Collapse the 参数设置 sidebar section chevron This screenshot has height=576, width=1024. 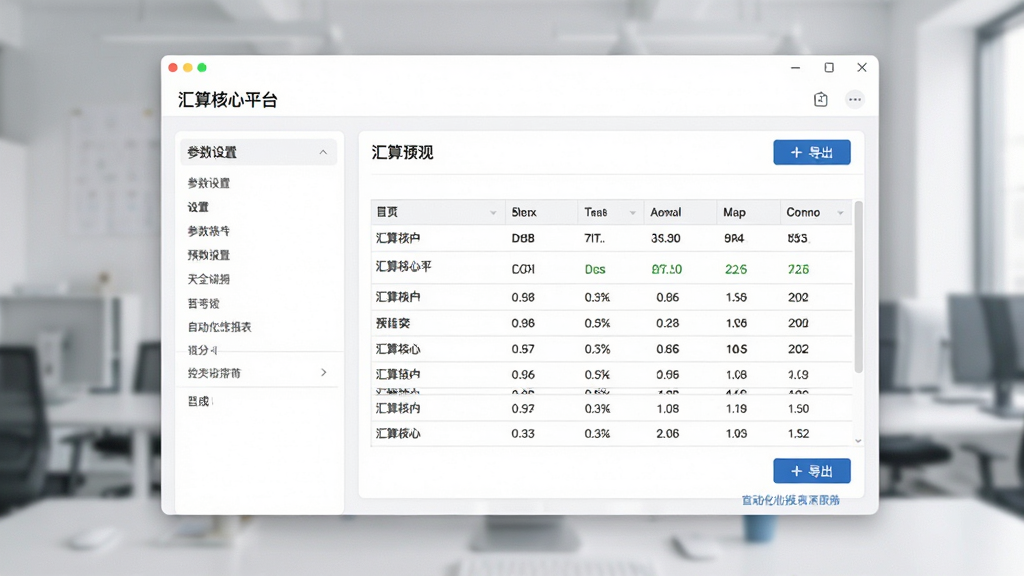(323, 152)
